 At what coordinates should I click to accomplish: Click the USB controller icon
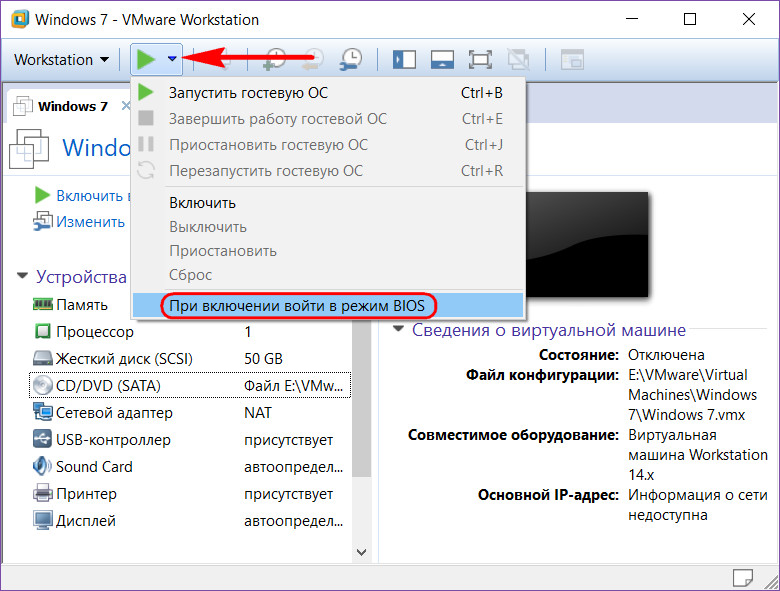(42, 439)
